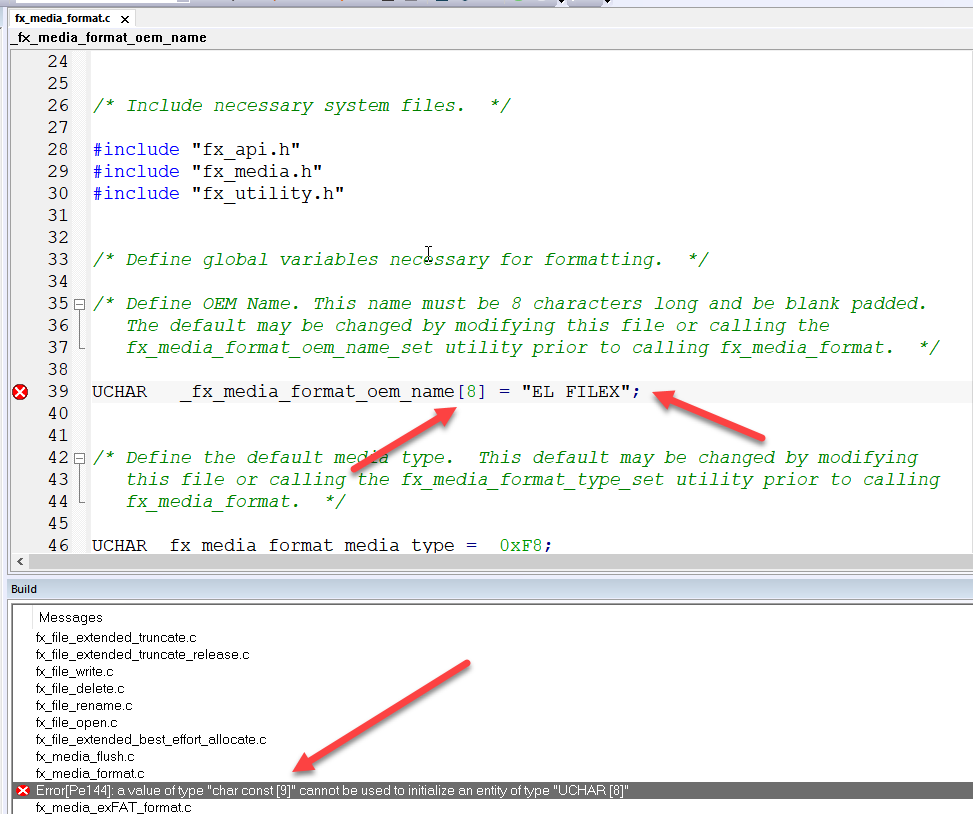Click the Build panel title

(x=24, y=589)
